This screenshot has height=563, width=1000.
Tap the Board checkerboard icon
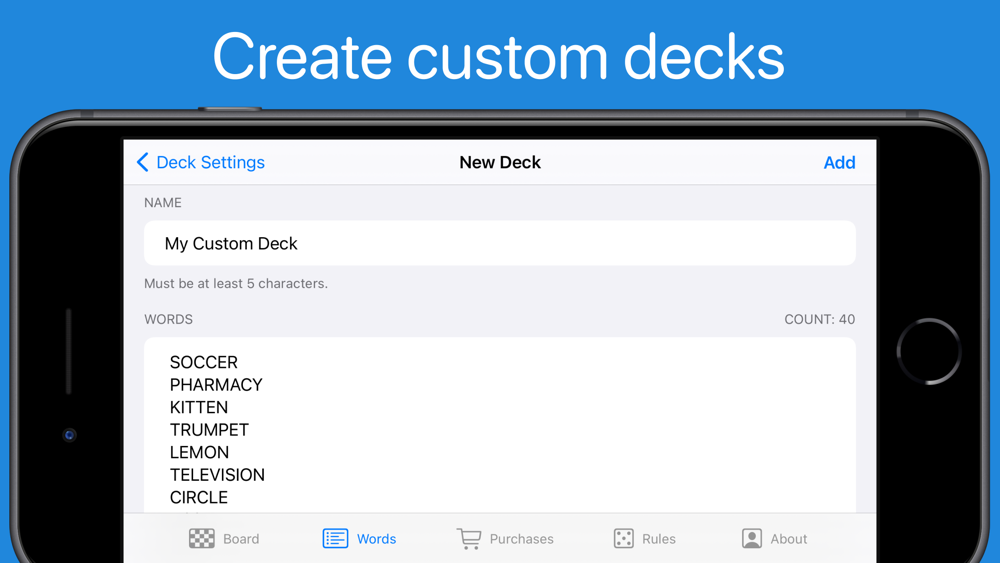[x=202, y=538]
